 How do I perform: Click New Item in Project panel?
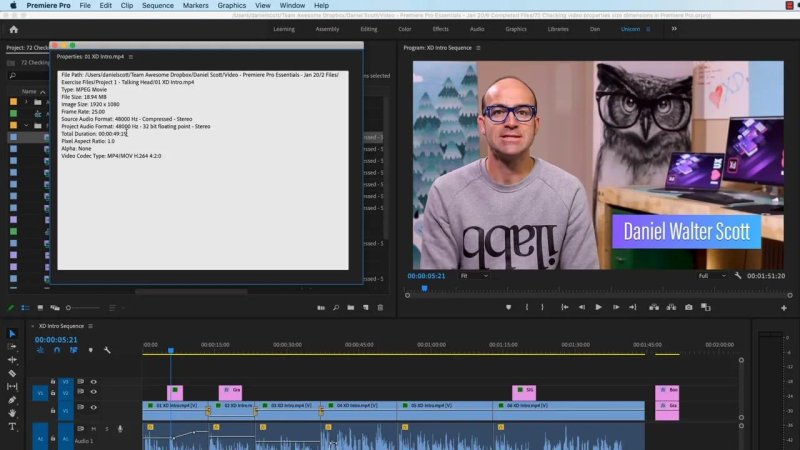pos(365,308)
